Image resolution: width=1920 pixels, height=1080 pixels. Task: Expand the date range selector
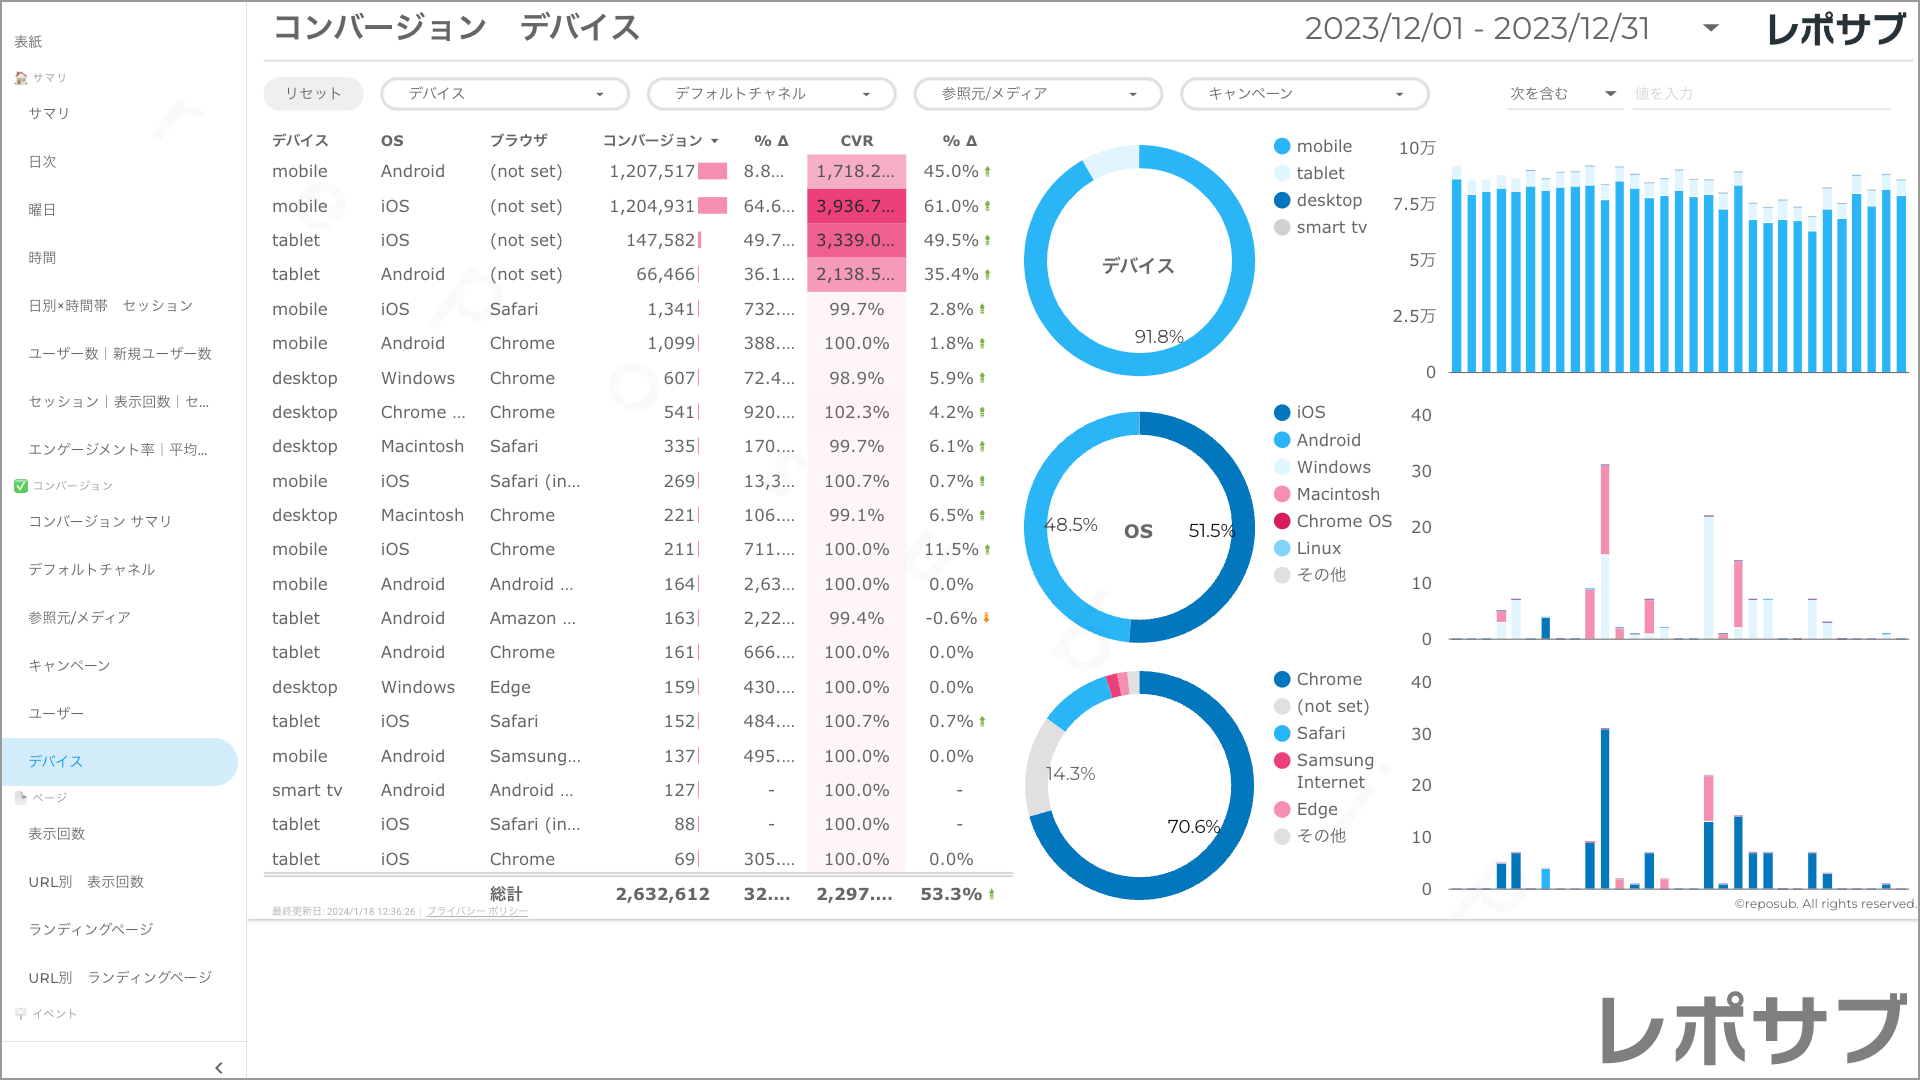[1711, 28]
